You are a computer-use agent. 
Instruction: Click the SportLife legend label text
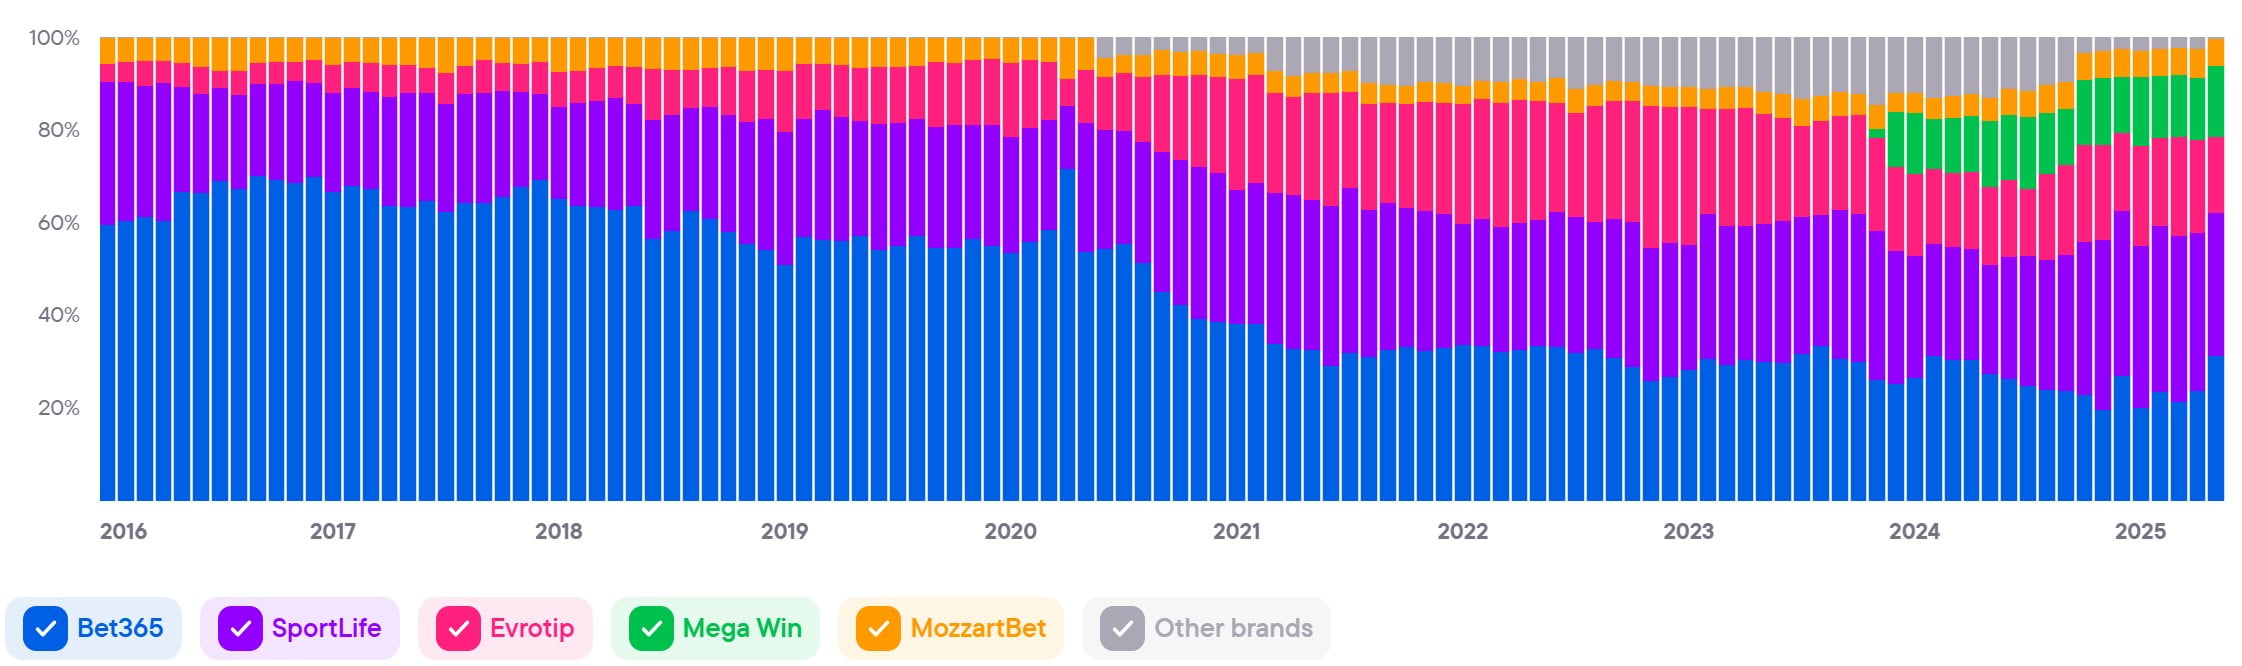326,628
